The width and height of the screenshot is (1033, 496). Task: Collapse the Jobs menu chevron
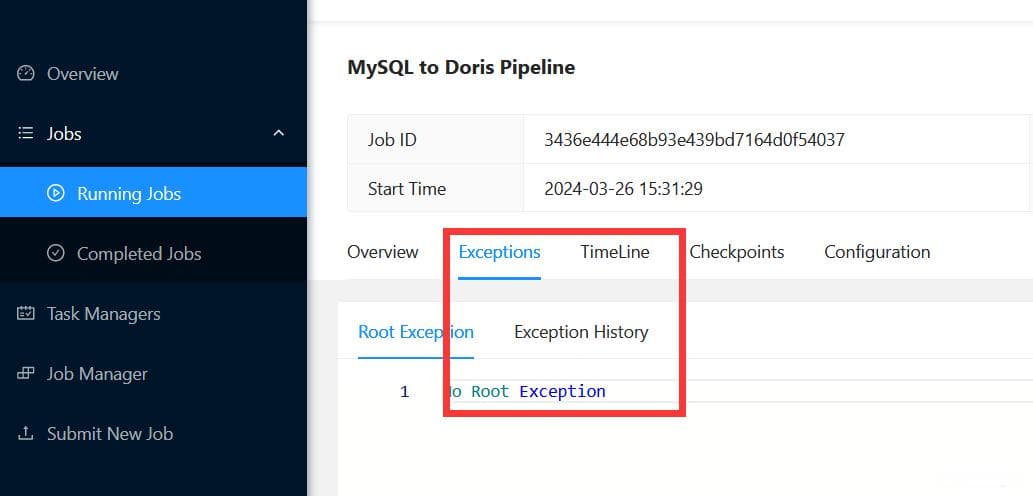coord(279,133)
